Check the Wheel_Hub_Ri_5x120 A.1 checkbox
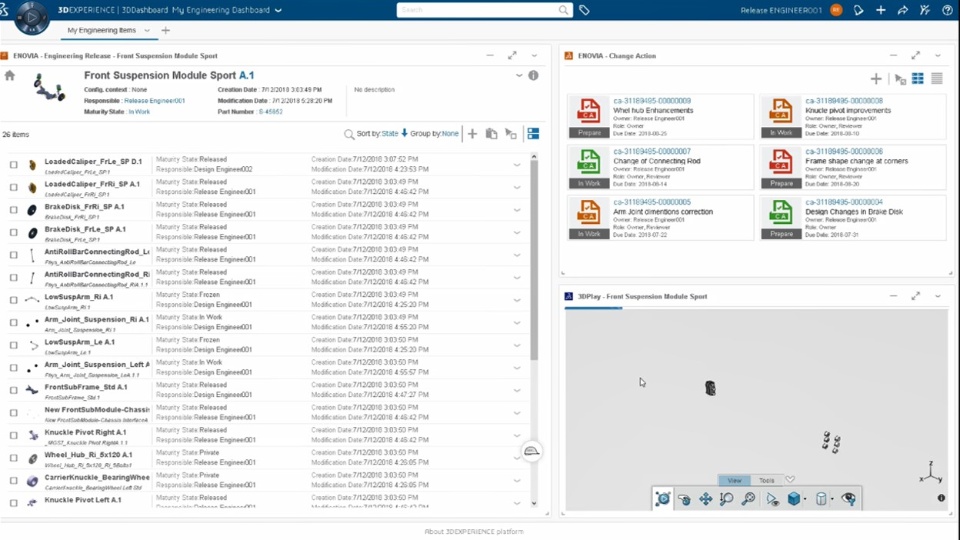 pos(13,458)
